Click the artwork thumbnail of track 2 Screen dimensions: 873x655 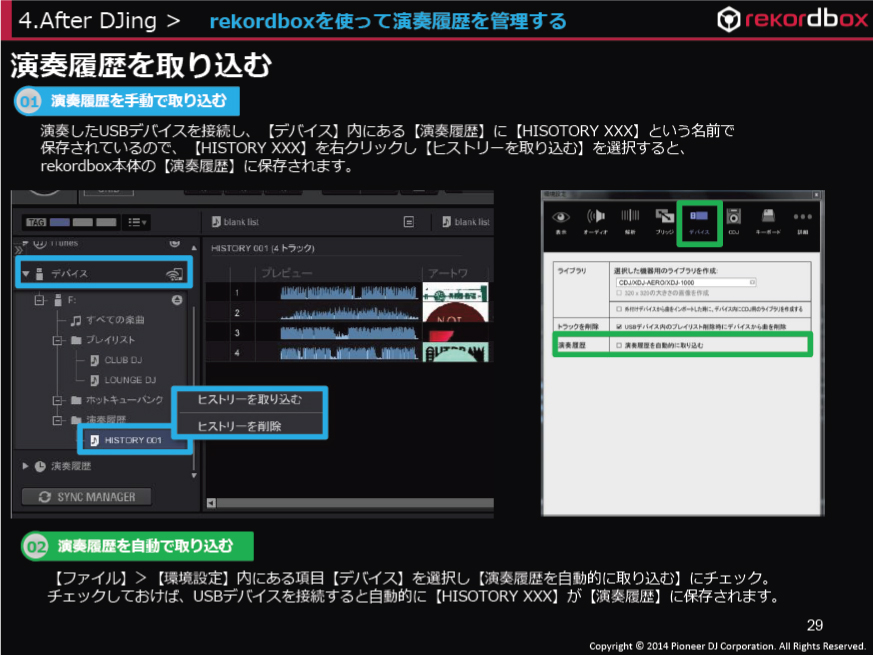point(455,312)
